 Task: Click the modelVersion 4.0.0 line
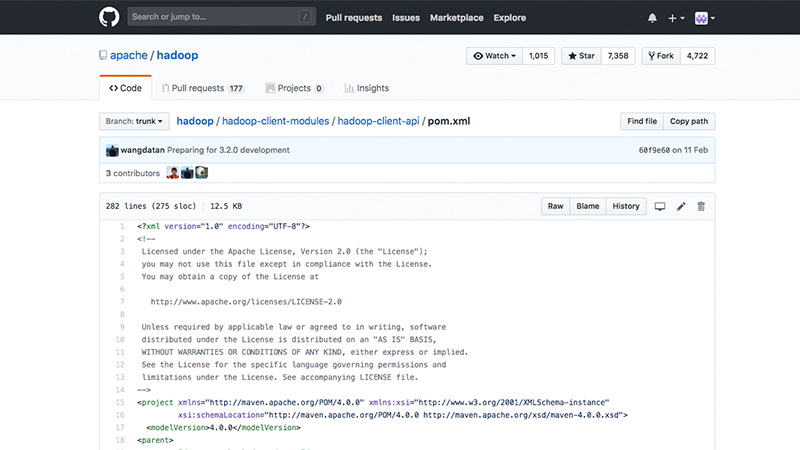pos(223,428)
